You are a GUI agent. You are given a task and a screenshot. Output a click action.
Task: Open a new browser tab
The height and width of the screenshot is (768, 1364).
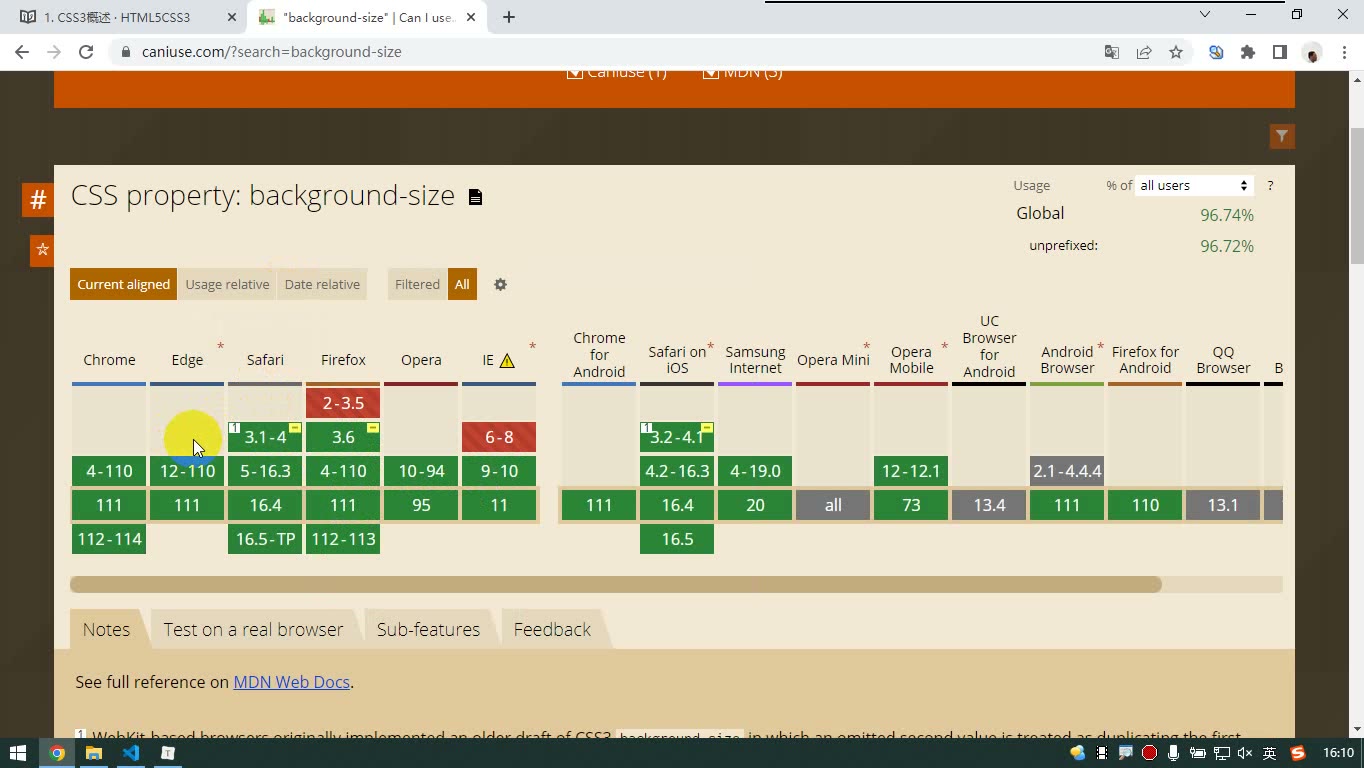point(509,17)
